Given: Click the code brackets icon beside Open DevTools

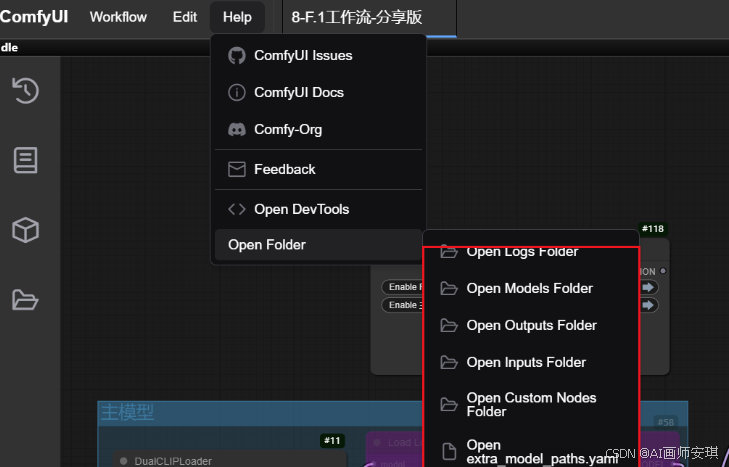Looking at the screenshot, I should 237,209.
